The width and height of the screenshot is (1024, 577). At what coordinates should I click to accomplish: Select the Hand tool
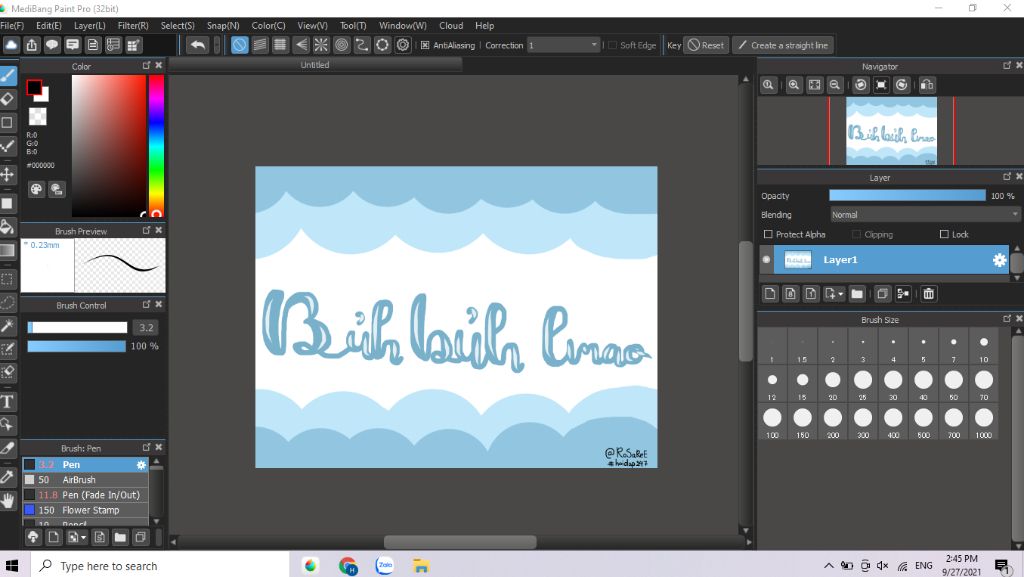coord(7,501)
